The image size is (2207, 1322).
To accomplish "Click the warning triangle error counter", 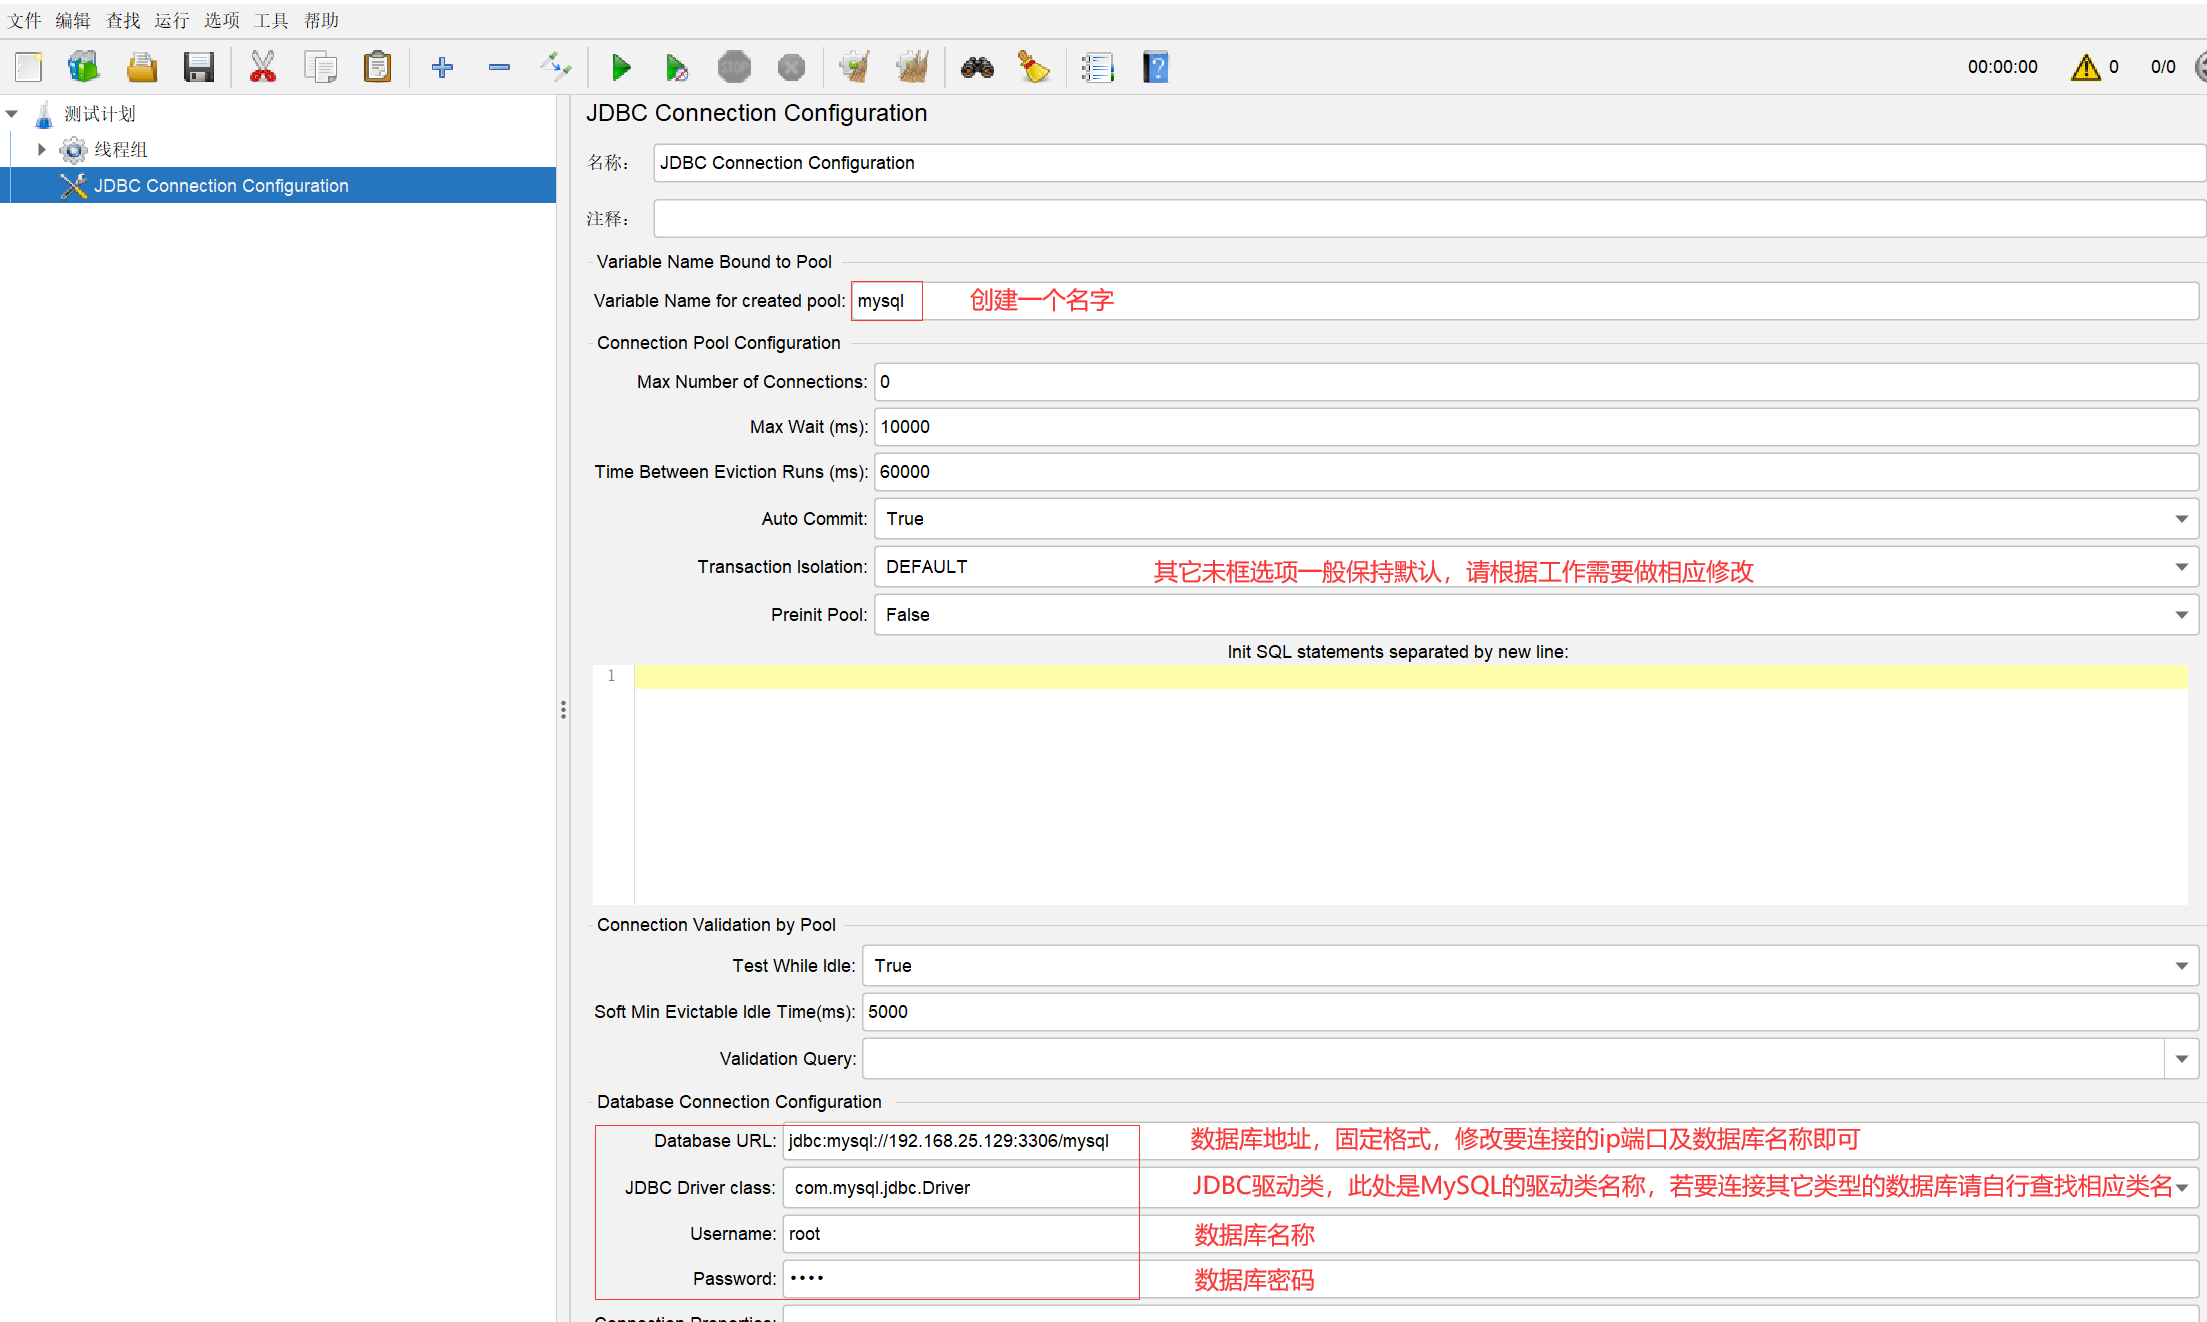I will [x=2085, y=67].
